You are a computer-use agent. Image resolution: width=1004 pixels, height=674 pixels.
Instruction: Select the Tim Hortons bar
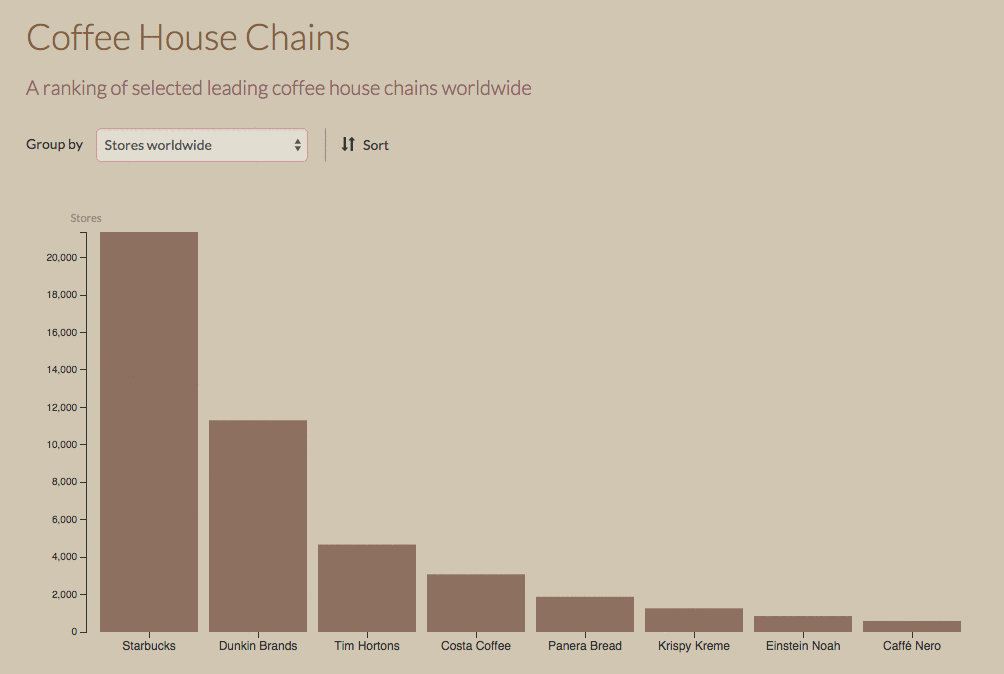tap(367, 588)
